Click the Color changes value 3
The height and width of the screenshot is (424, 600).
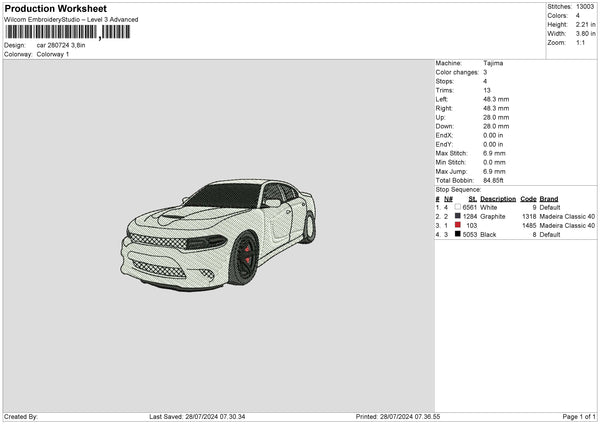[485, 72]
